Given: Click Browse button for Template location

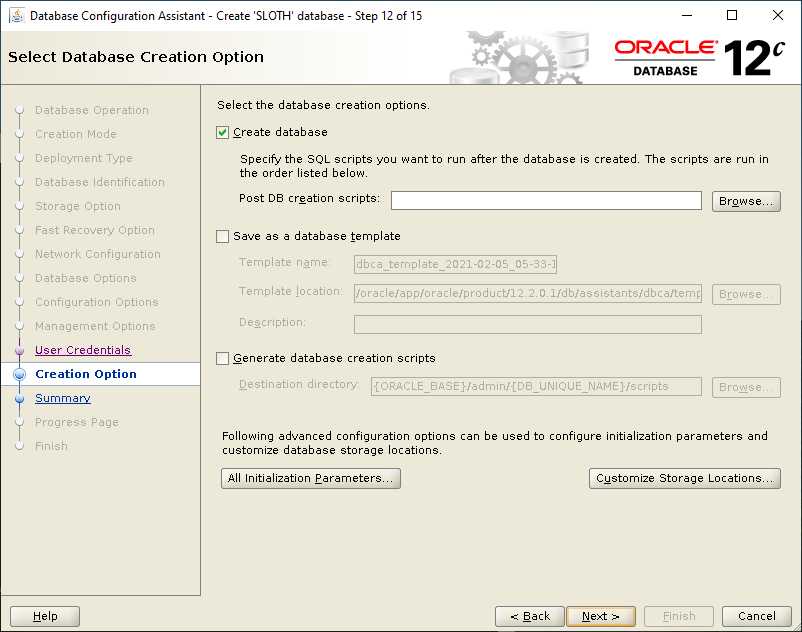Looking at the screenshot, I should click(x=746, y=294).
